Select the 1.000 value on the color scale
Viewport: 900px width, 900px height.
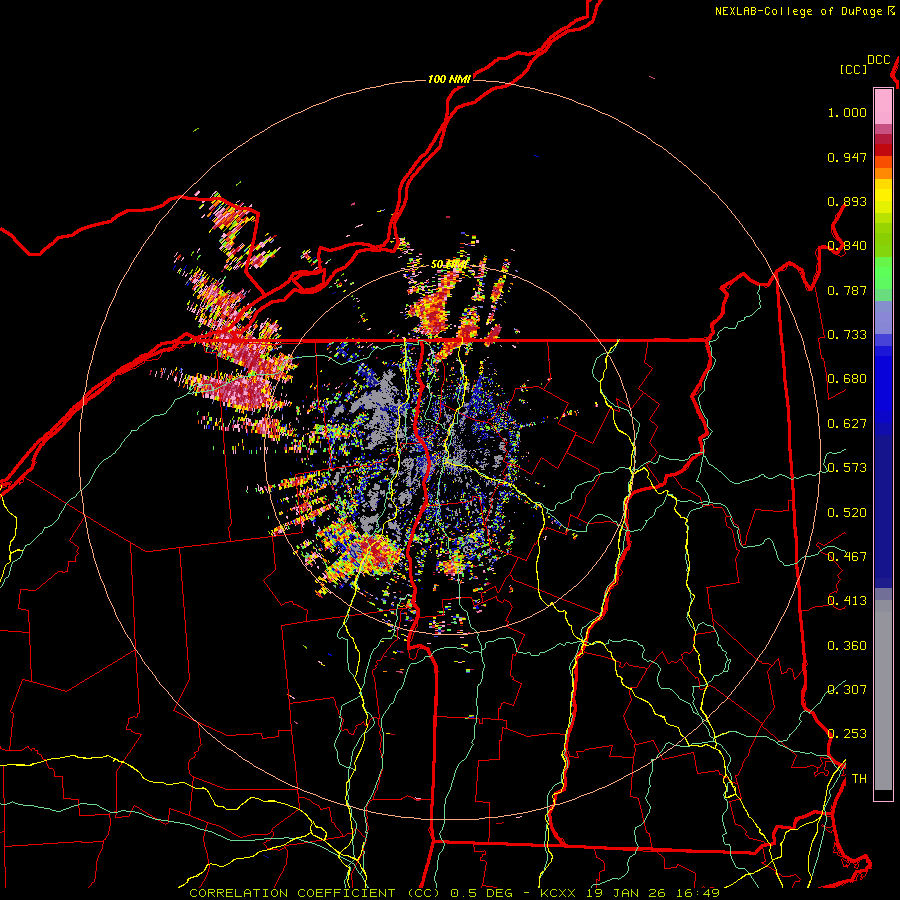click(x=847, y=112)
